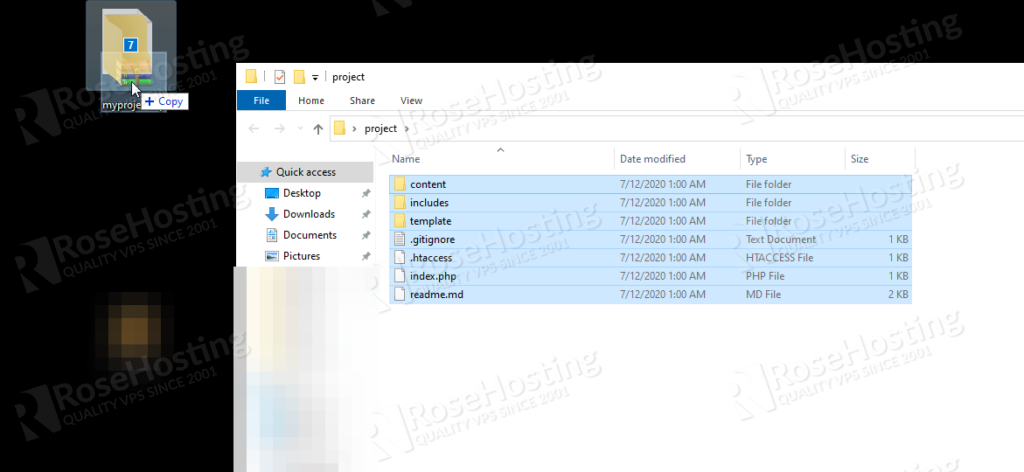This screenshot has width=1024, height=472.
Task: Click the Properties checkmark icon in quick access toolbar
Action: tap(280, 77)
